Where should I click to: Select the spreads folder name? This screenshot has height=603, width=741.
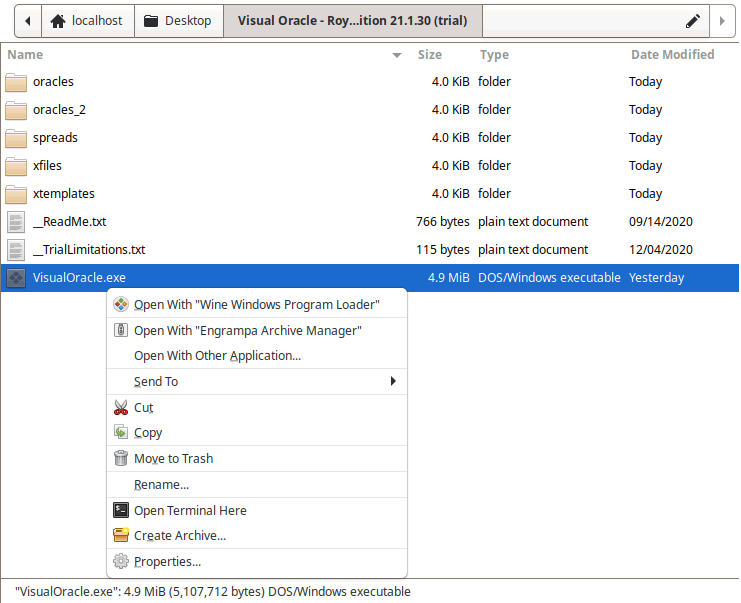pos(55,138)
